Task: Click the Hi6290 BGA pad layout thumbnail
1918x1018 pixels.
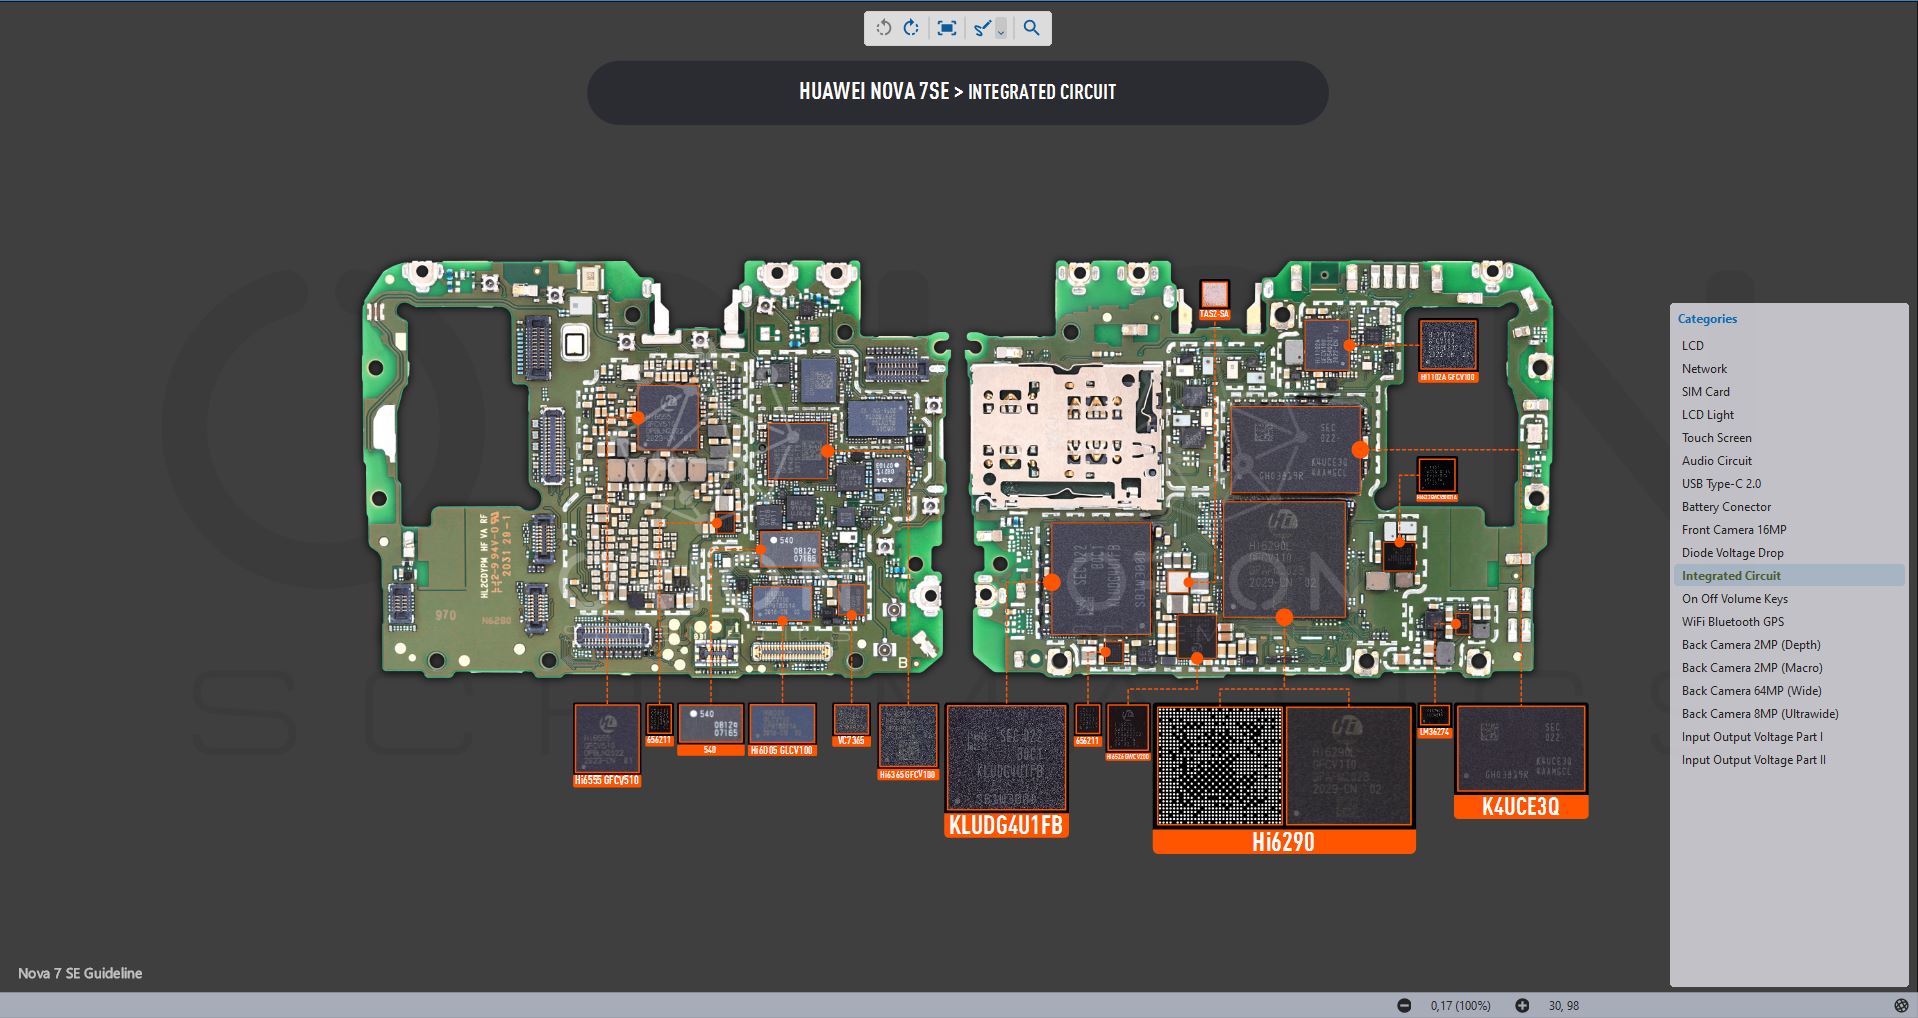Action: pyautogui.click(x=1219, y=766)
